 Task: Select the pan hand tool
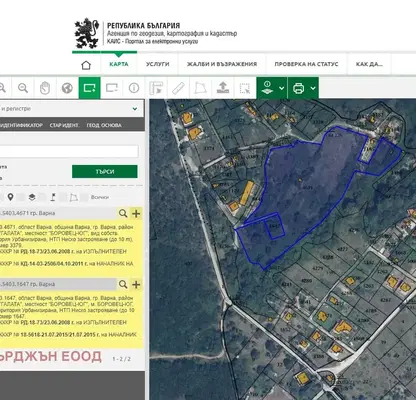[x=45, y=88]
